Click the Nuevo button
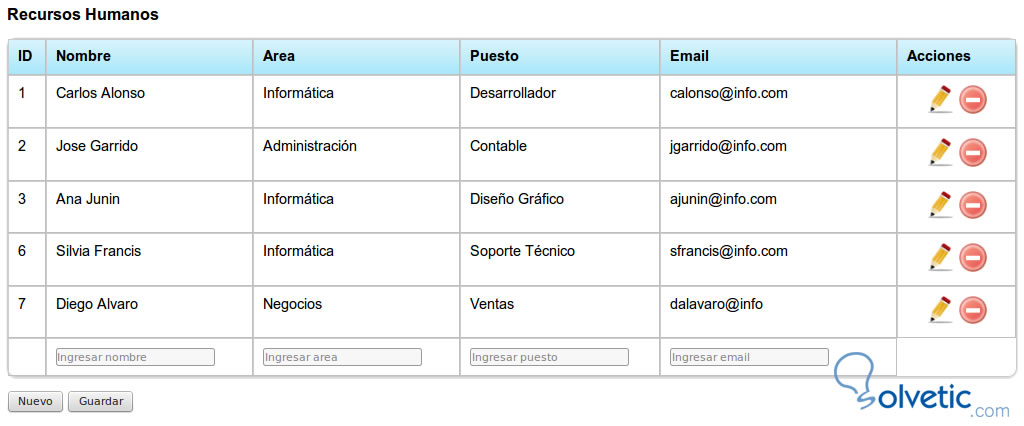Viewport: 1024px width, 426px height. (35, 401)
